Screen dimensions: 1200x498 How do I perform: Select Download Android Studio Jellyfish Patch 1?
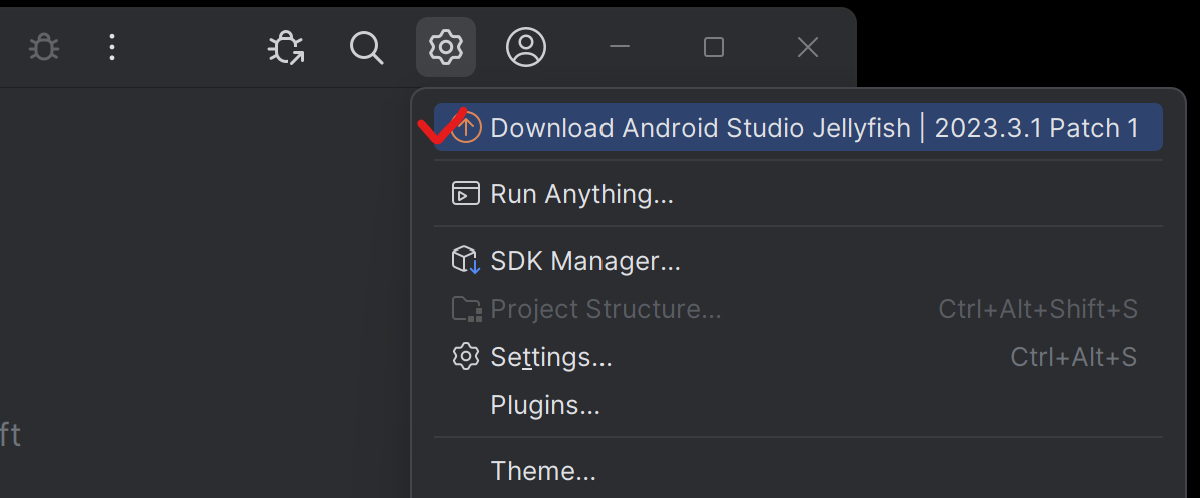tap(798, 127)
